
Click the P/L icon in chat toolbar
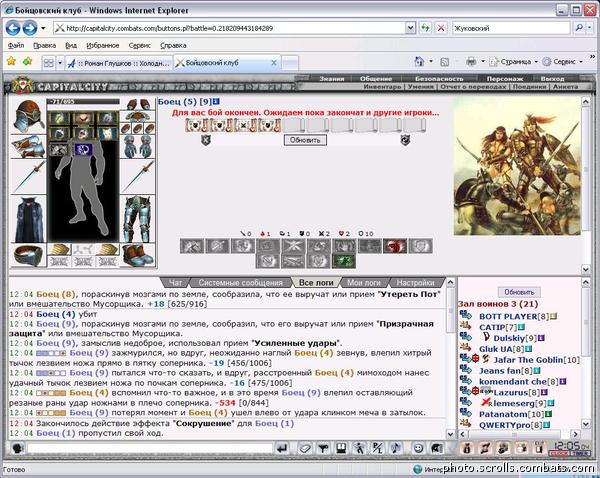[x=377, y=448]
